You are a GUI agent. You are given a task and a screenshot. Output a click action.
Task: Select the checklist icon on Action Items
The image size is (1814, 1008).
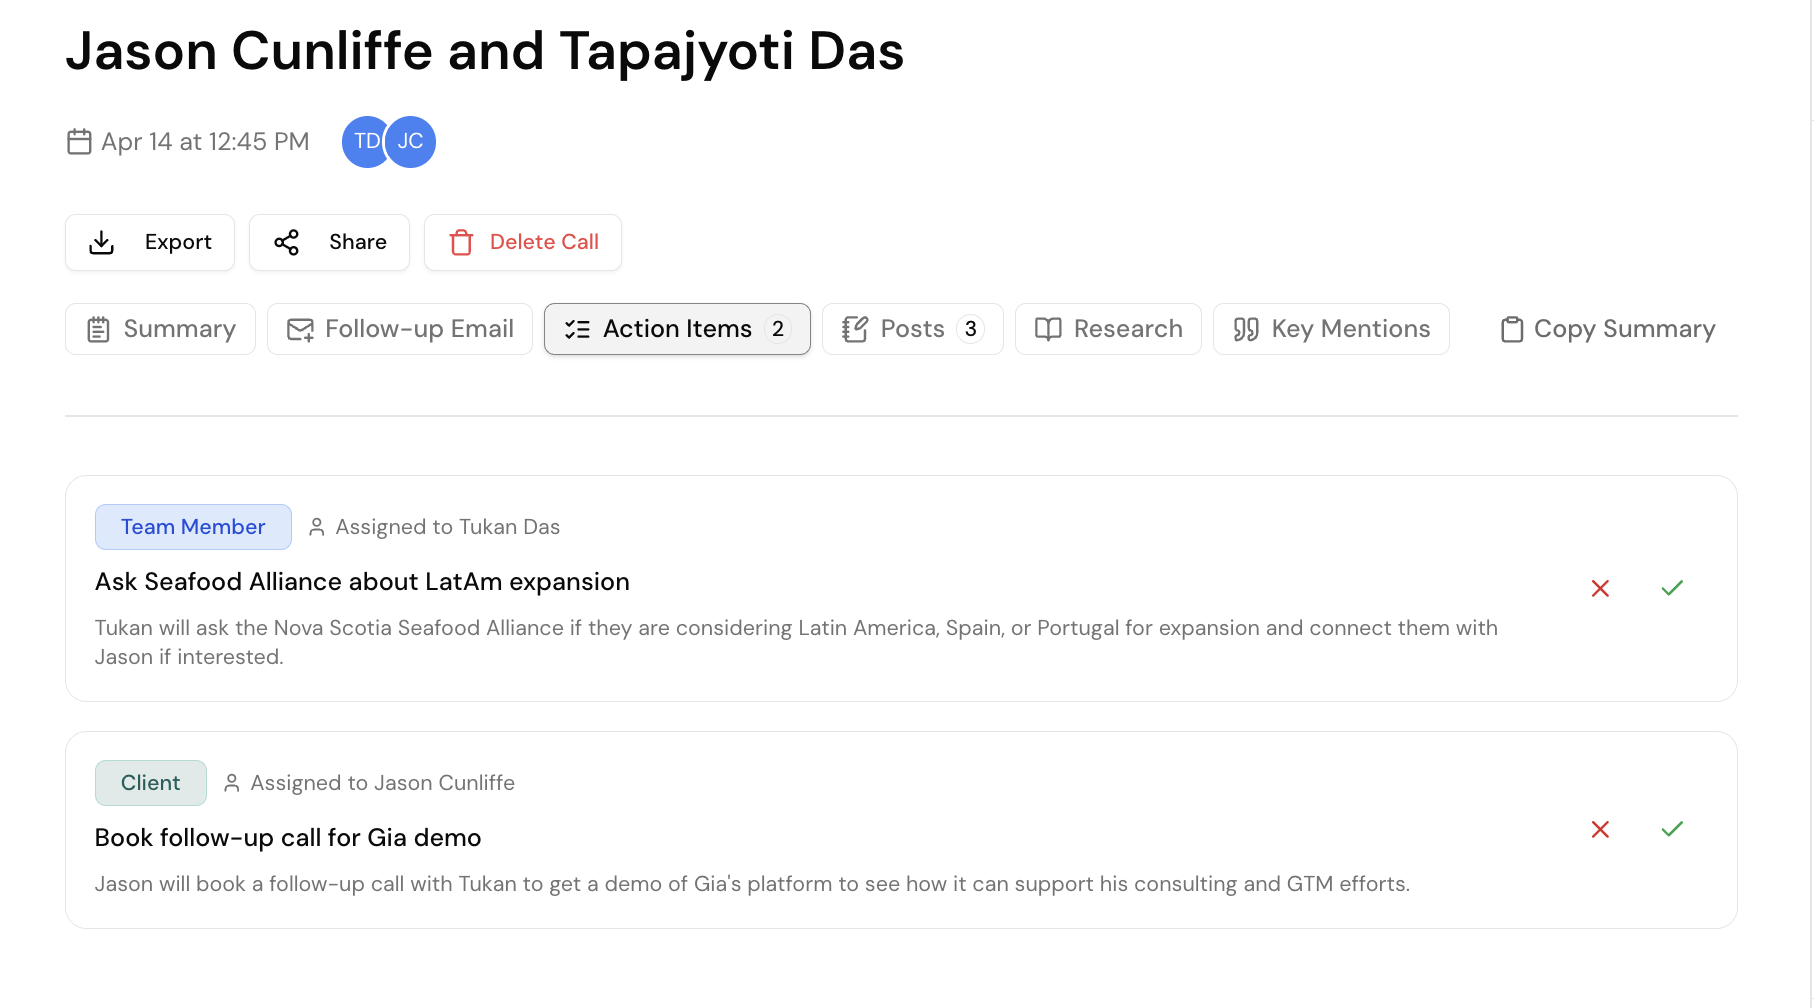pos(578,328)
